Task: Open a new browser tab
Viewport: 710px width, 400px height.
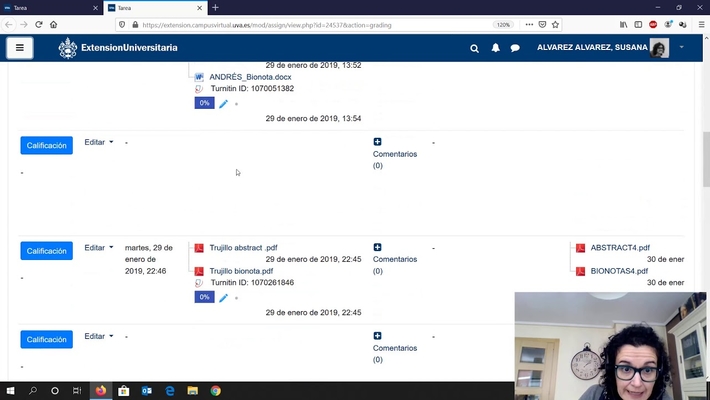Action: [x=215, y=8]
